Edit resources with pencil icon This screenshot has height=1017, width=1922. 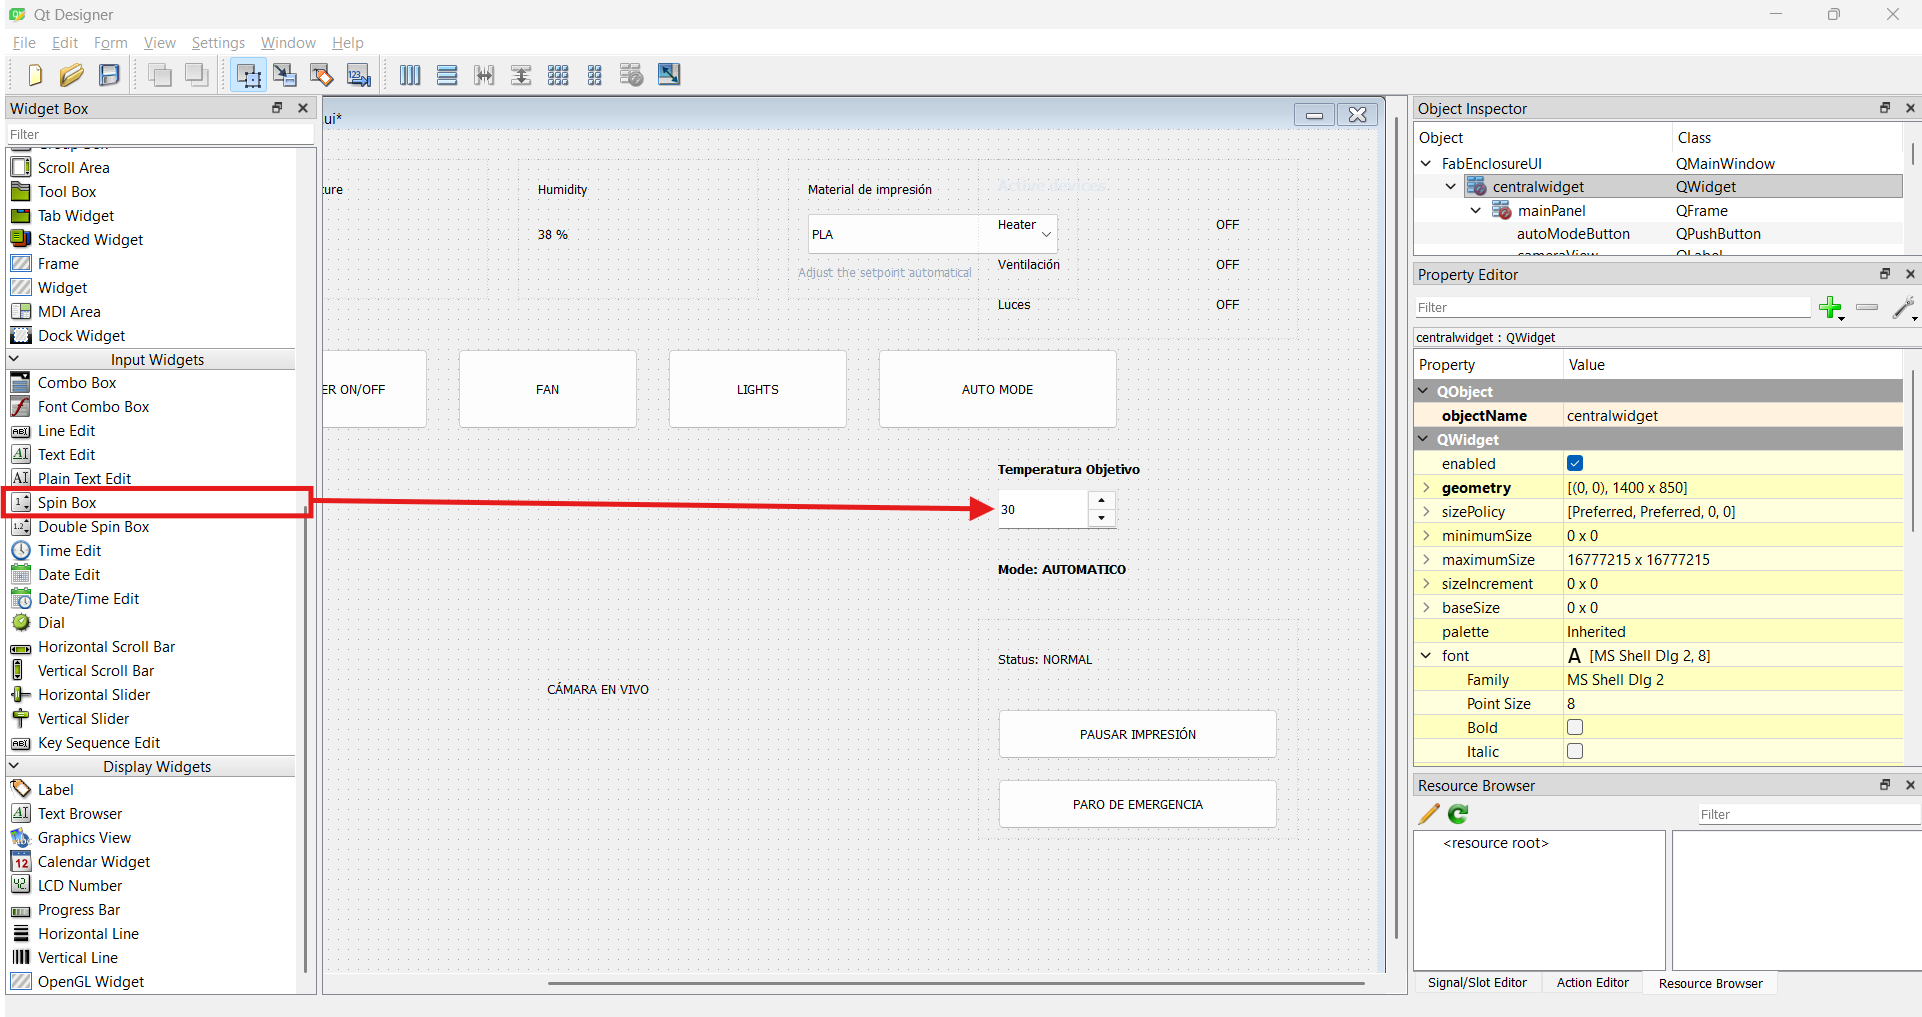(x=1429, y=814)
